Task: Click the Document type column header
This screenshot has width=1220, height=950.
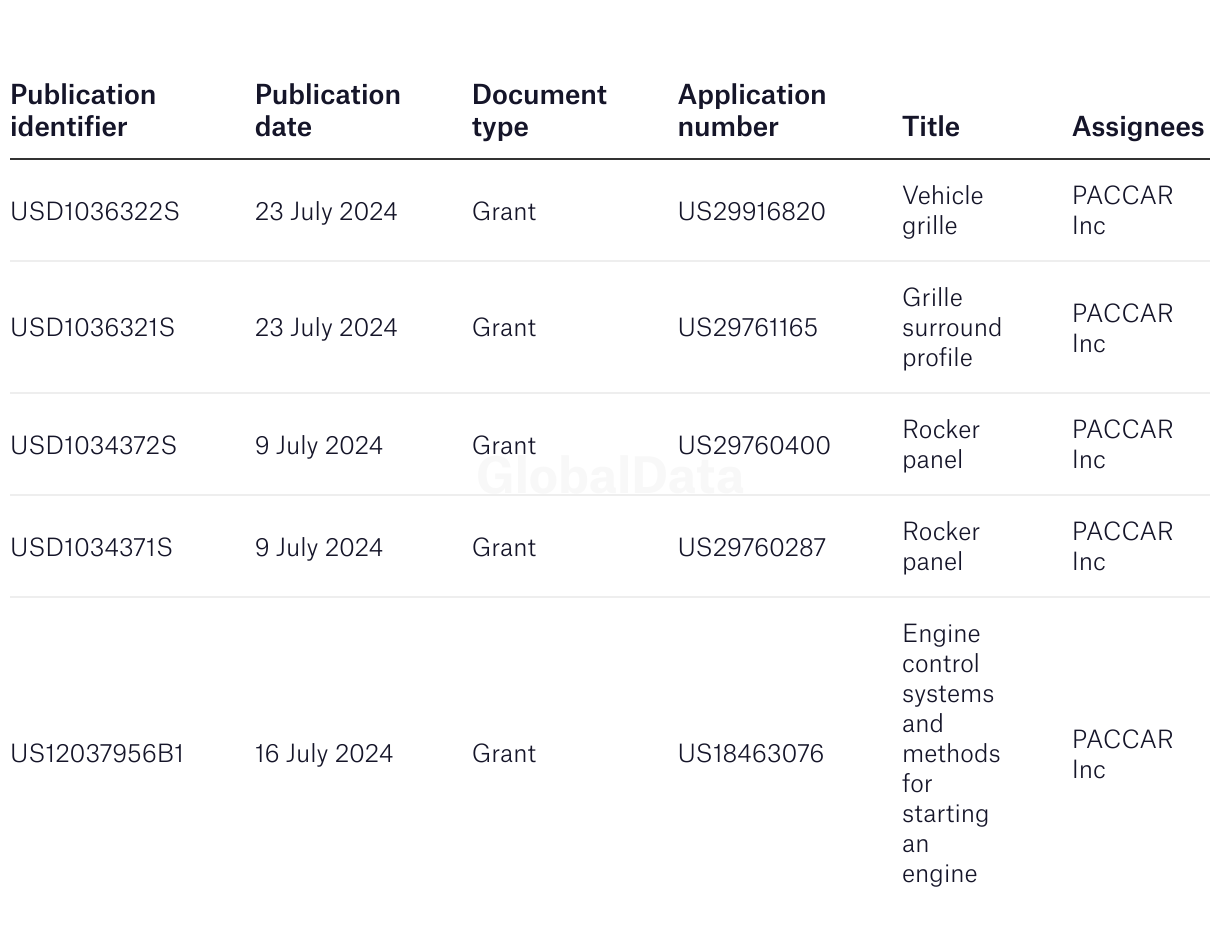Action: click(x=539, y=110)
